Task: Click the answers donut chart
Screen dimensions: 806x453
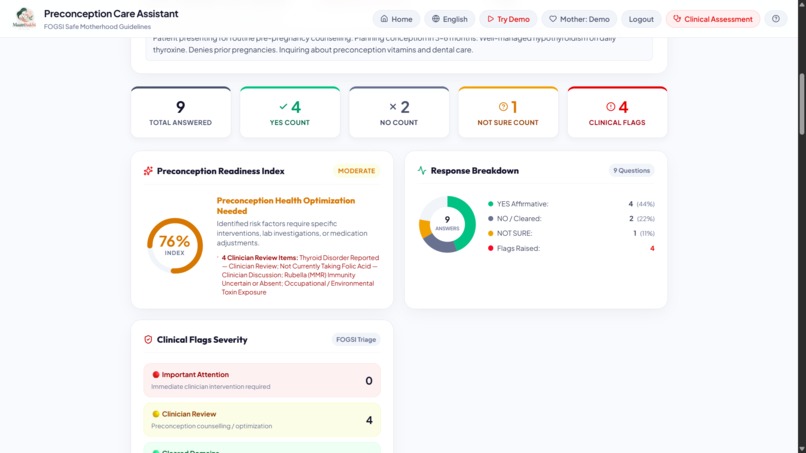Action: 447,224
